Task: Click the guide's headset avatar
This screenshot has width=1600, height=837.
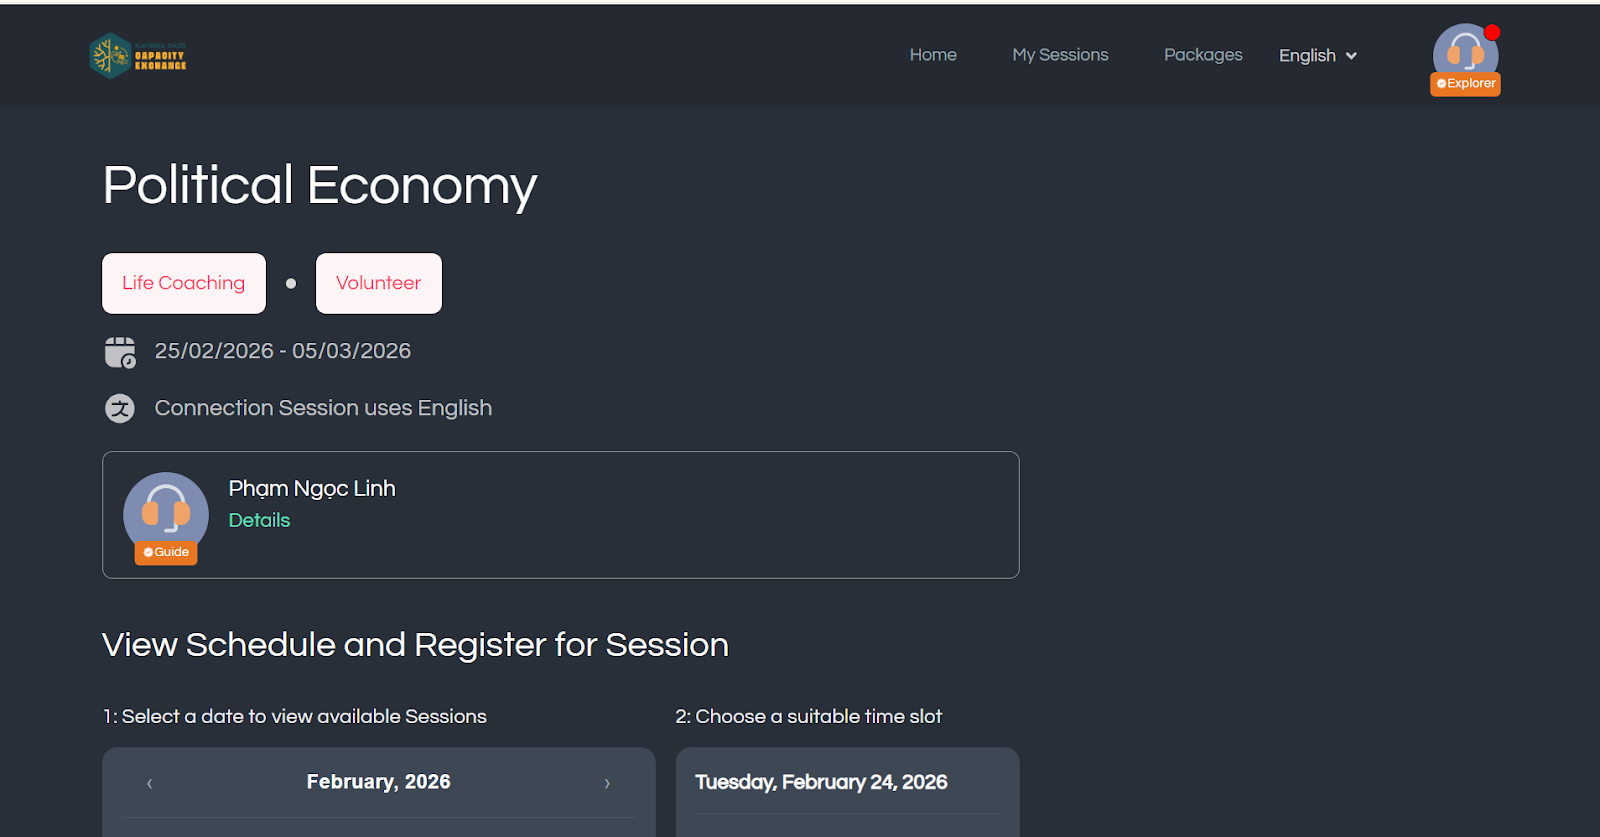Action: pos(166,510)
